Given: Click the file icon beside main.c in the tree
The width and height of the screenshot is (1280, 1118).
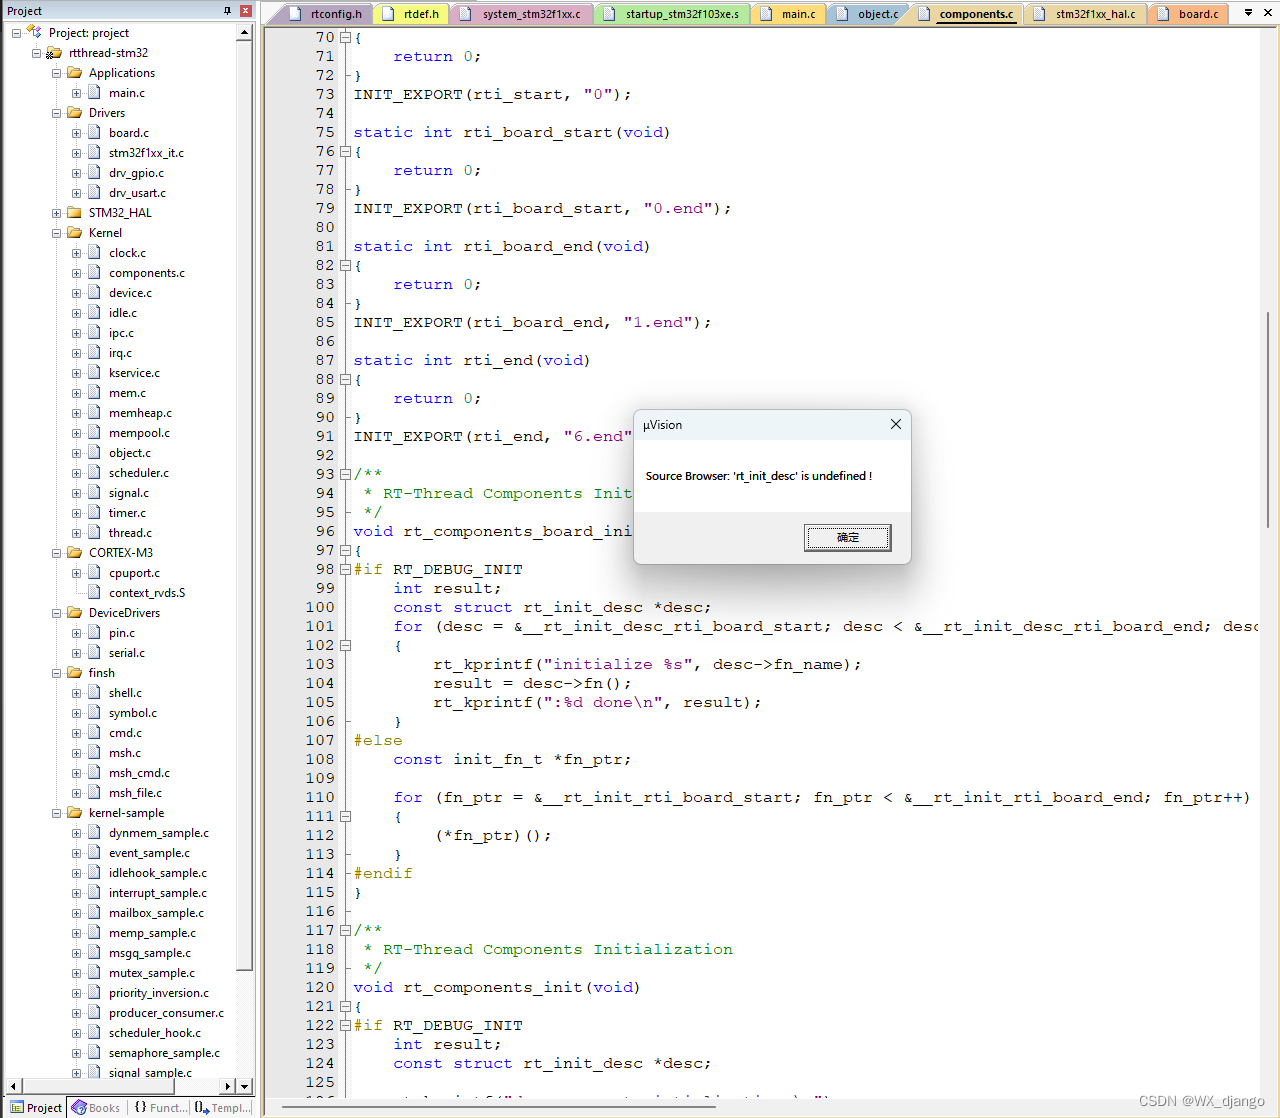Looking at the screenshot, I should (x=94, y=92).
